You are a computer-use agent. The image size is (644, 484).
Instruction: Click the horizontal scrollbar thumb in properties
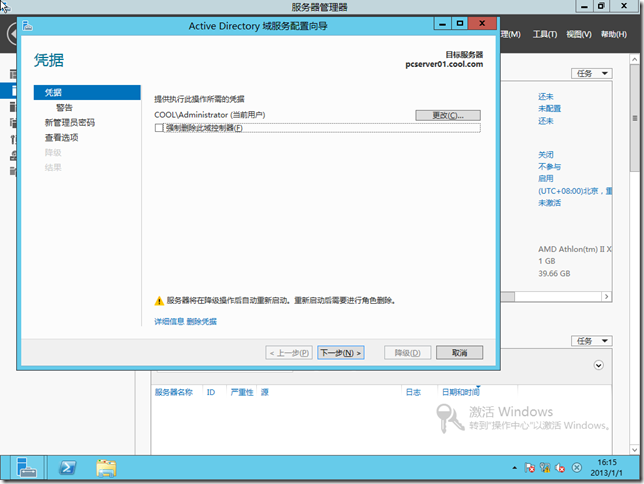click(x=508, y=297)
